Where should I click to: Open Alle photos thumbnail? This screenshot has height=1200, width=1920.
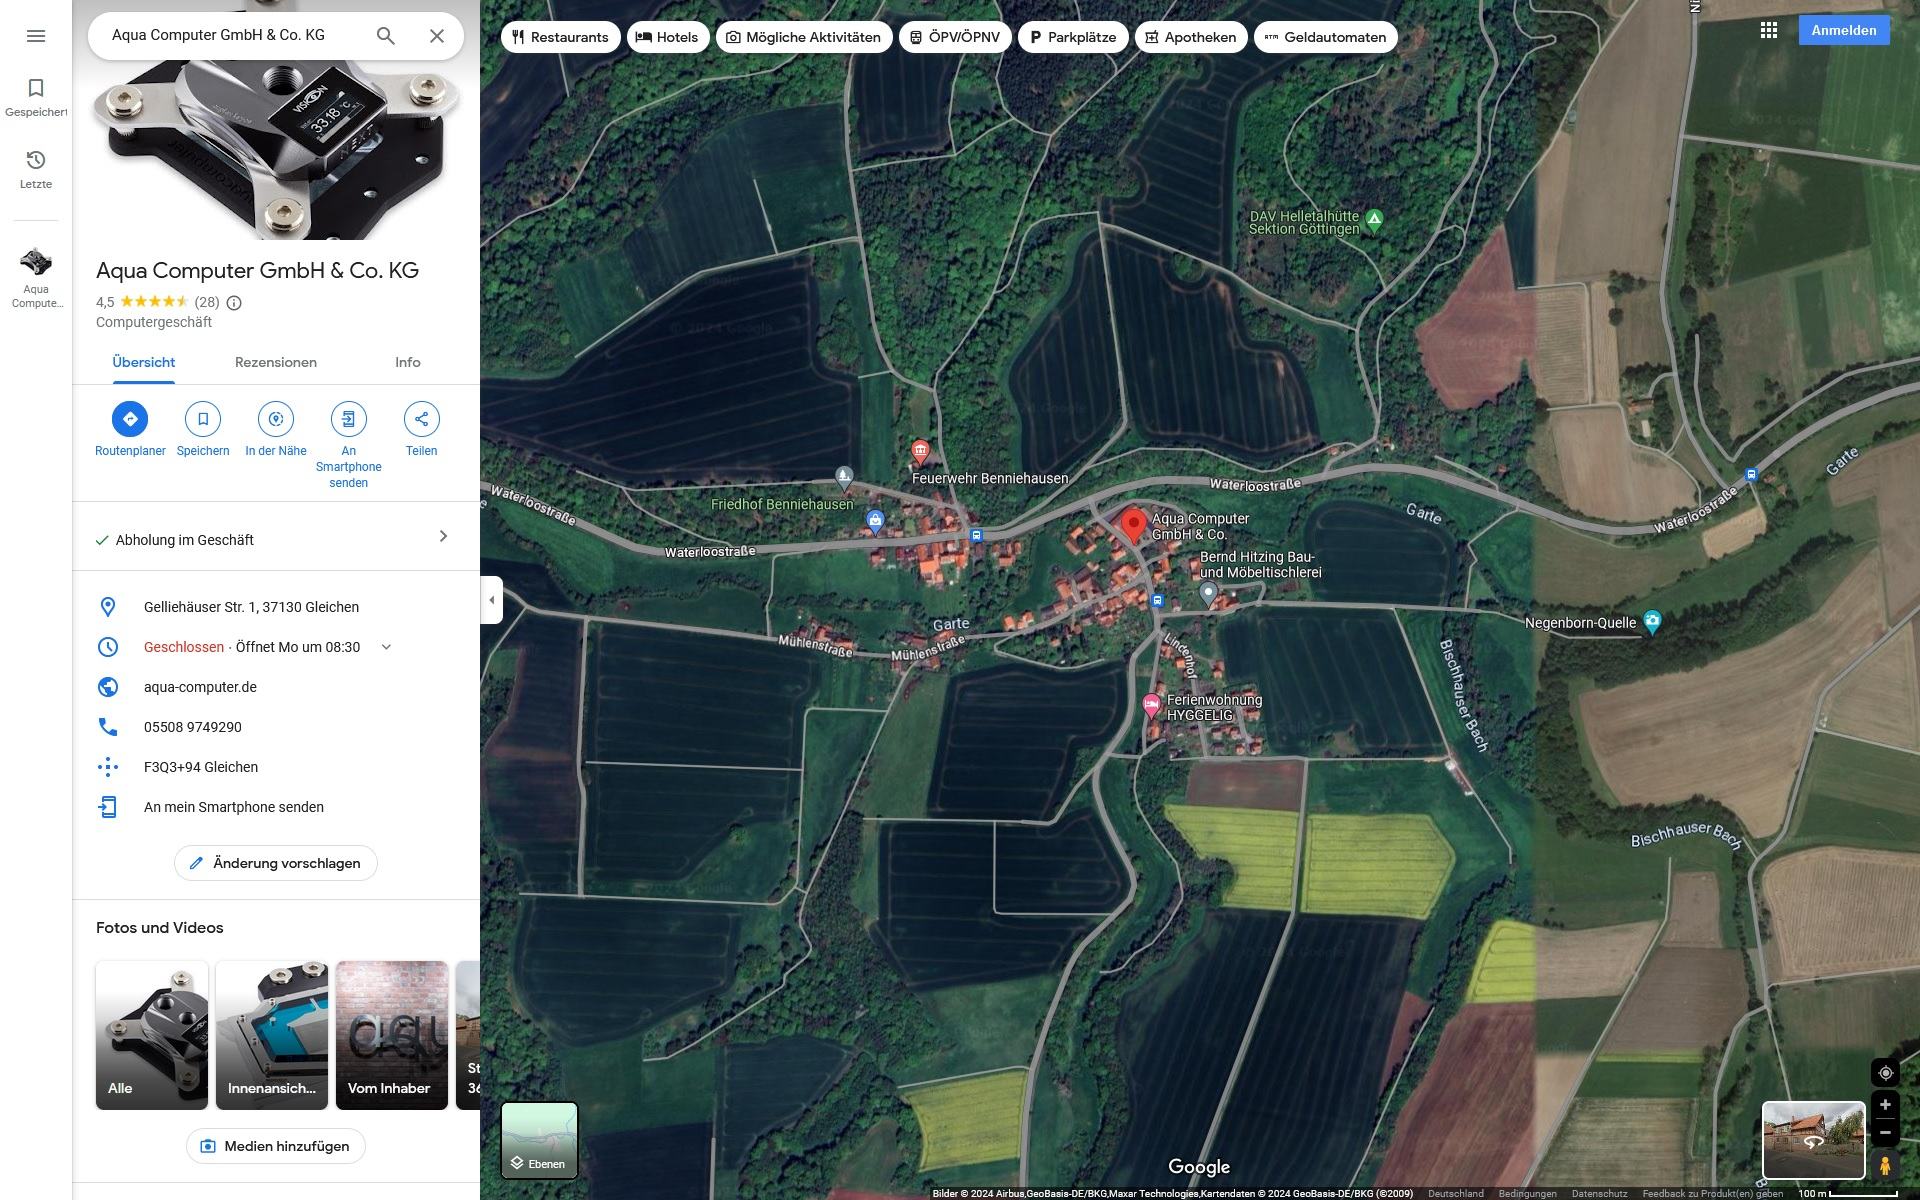pyautogui.click(x=152, y=1035)
